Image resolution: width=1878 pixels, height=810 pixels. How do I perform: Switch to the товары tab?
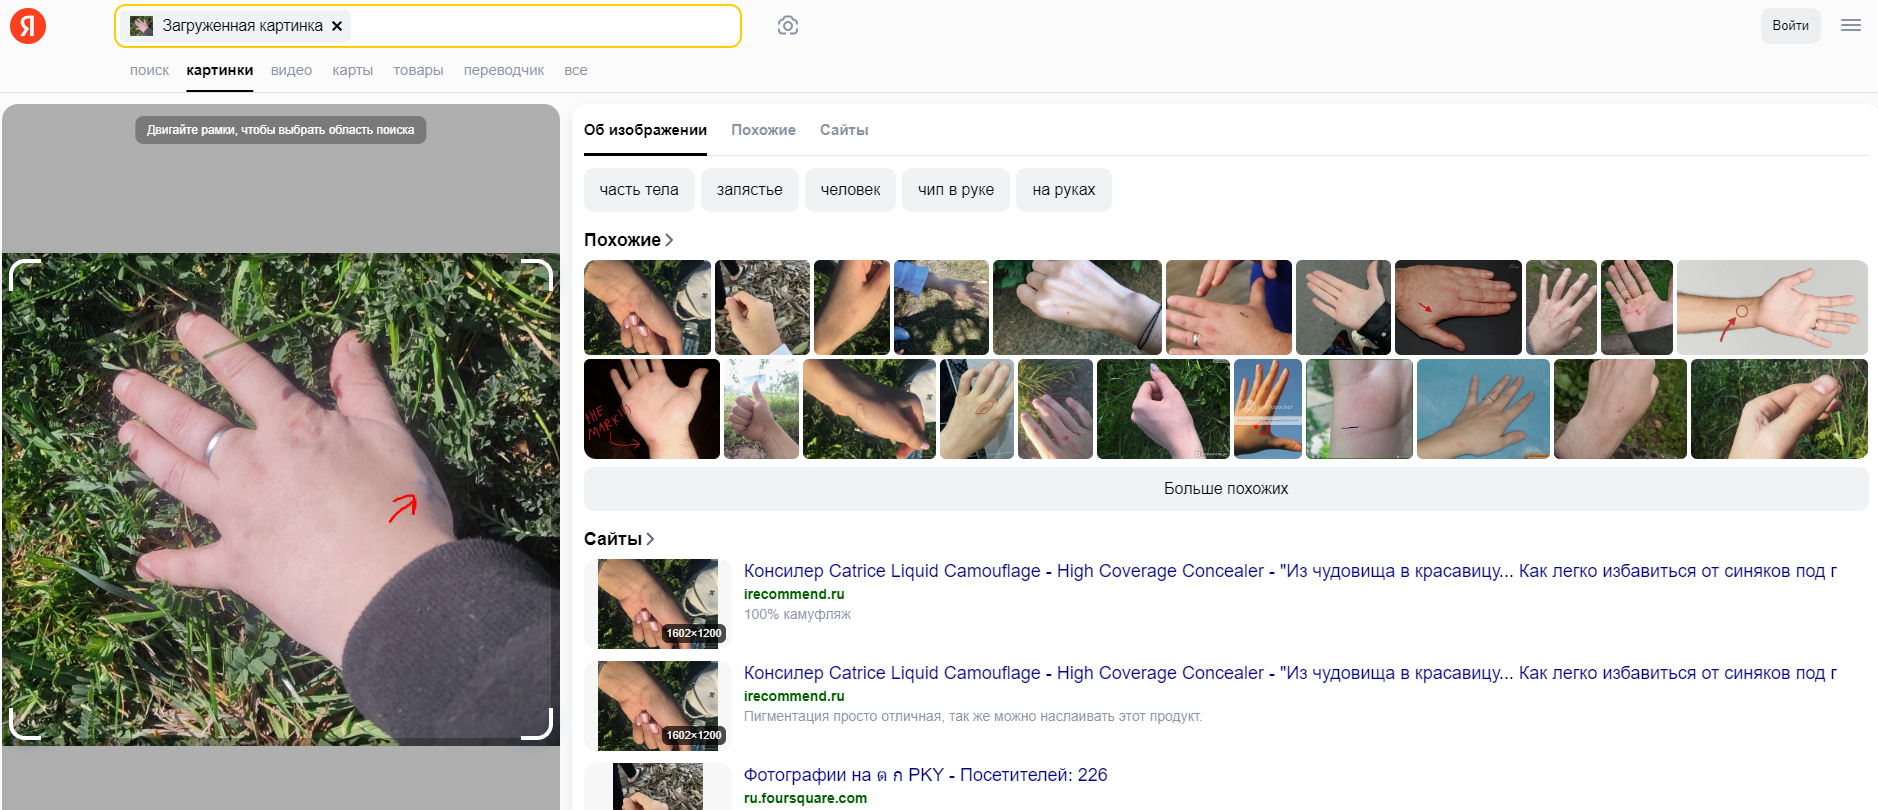tap(418, 70)
